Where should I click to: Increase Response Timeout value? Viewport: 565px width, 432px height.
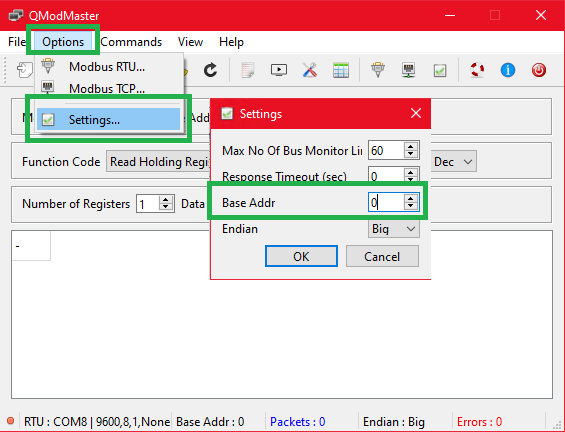[x=410, y=172]
